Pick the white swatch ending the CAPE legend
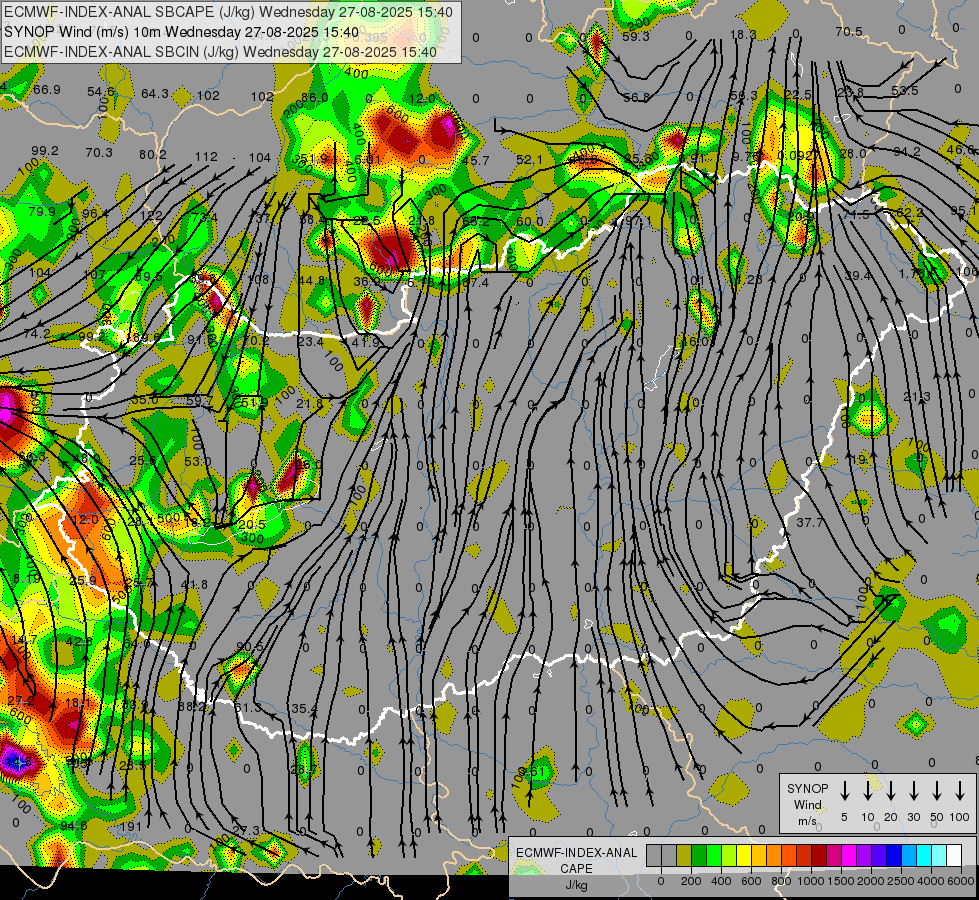 click(954, 855)
